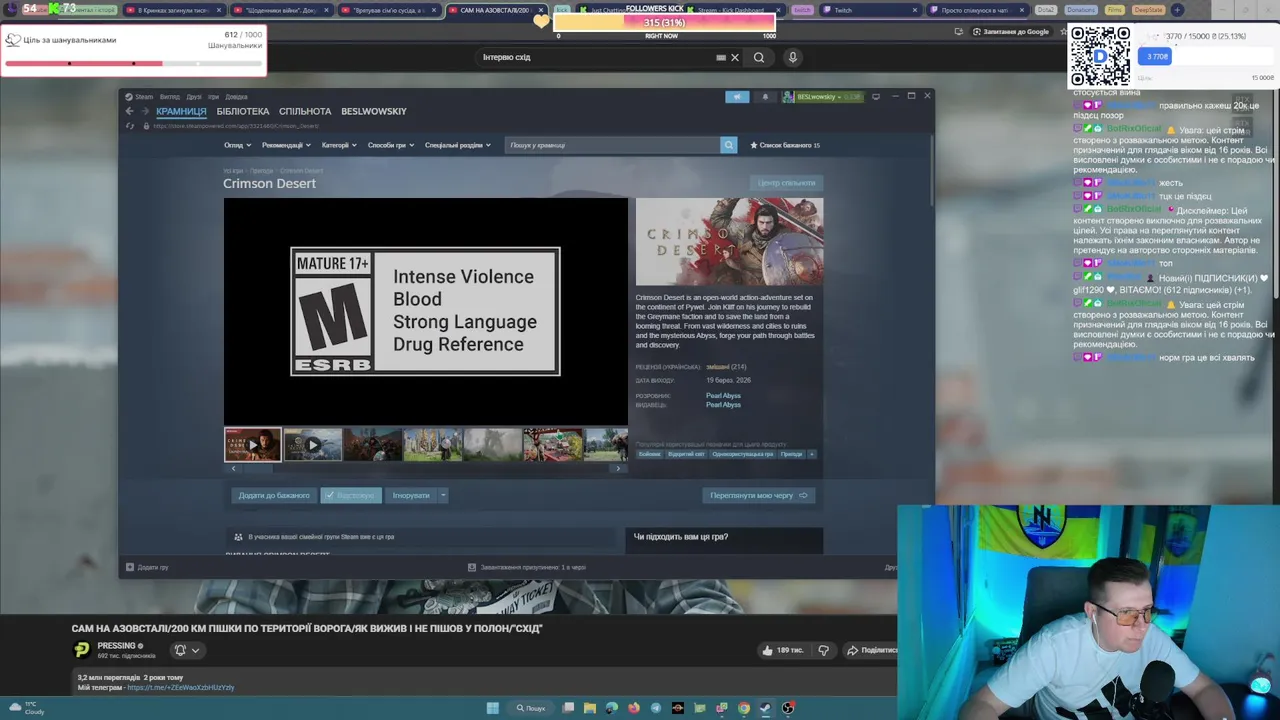Open the Друзі menu

(x=194, y=97)
